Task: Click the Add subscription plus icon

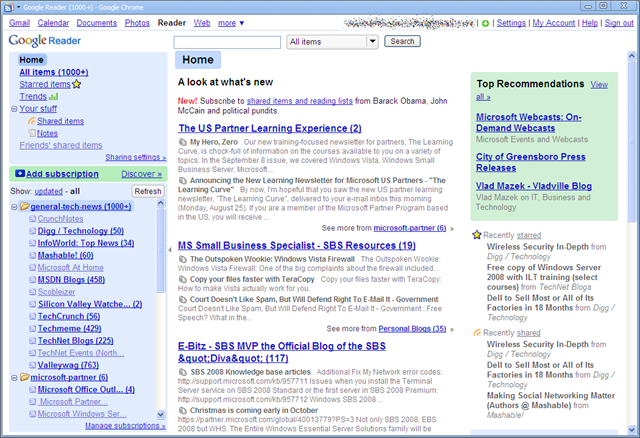Action: coord(20,173)
